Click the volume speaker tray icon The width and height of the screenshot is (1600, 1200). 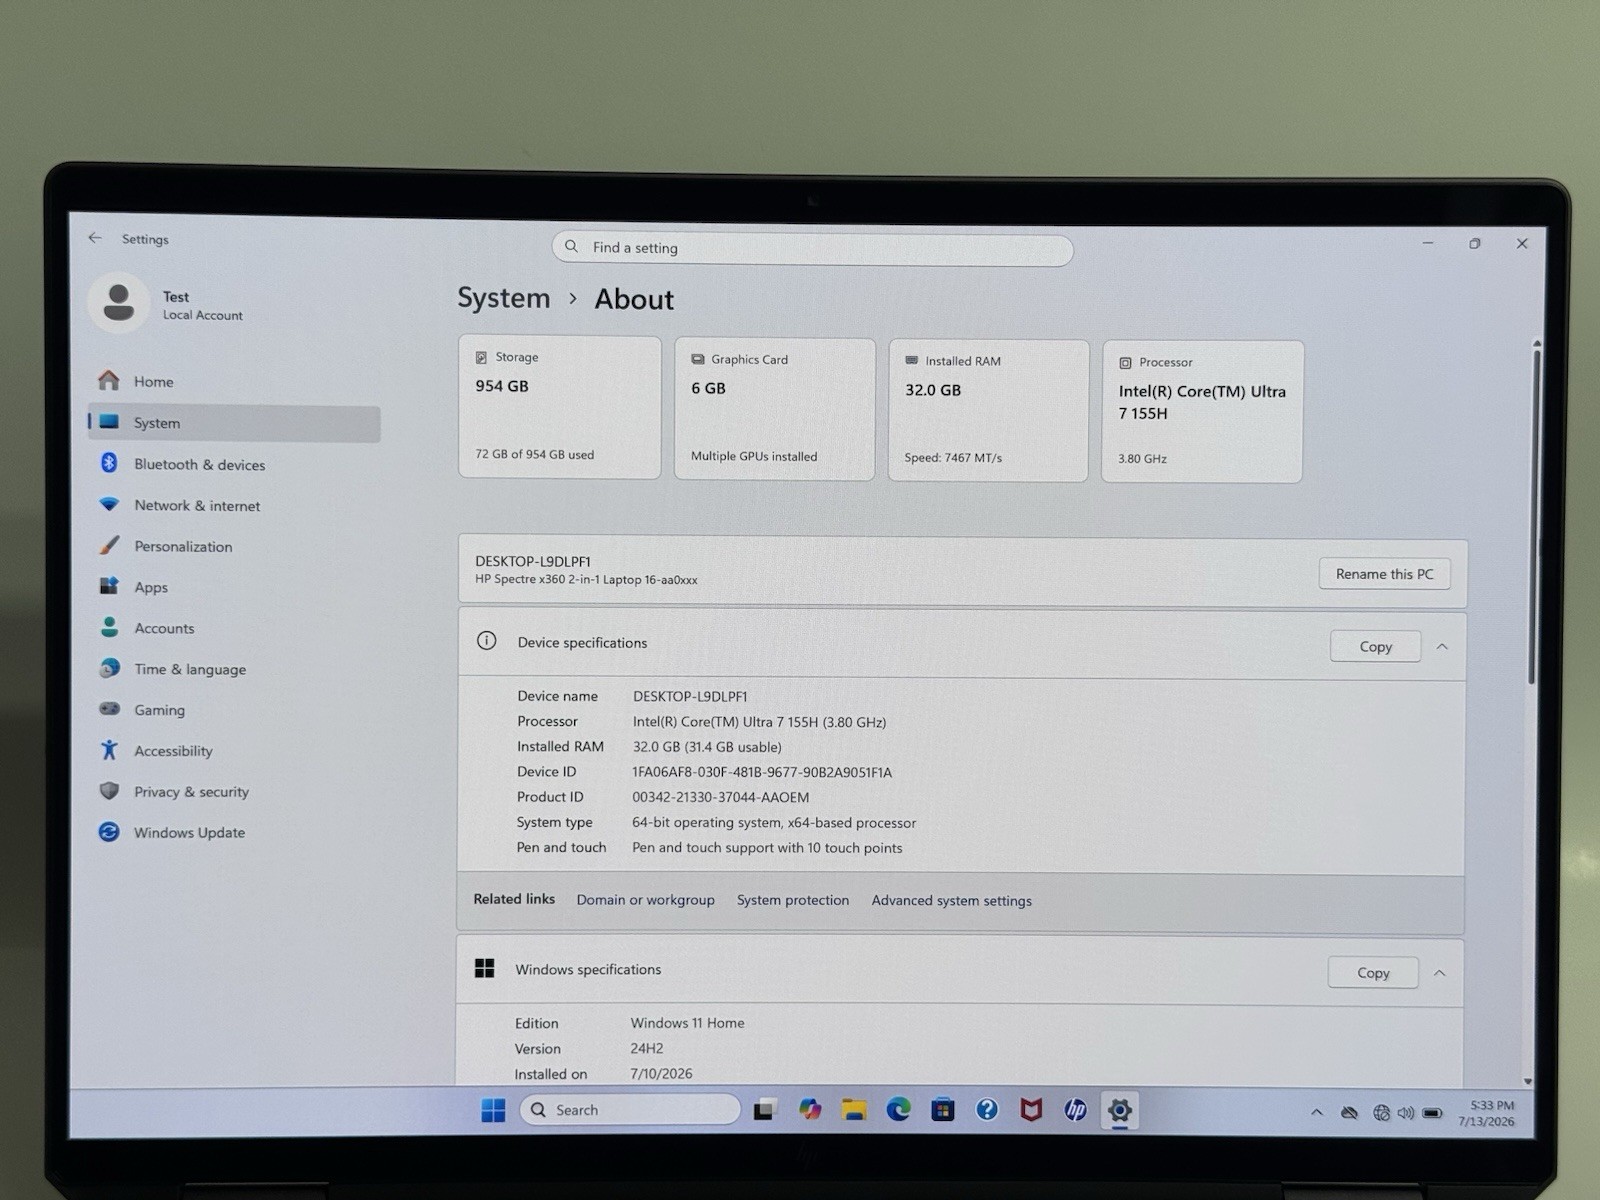click(x=1406, y=1113)
